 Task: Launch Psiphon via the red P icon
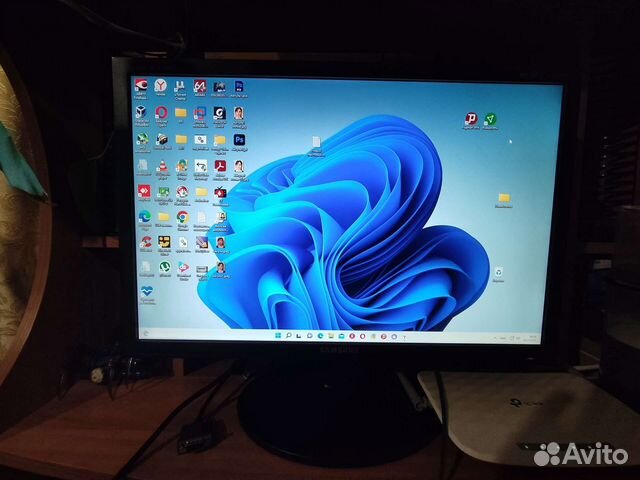(x=470, y=120)
